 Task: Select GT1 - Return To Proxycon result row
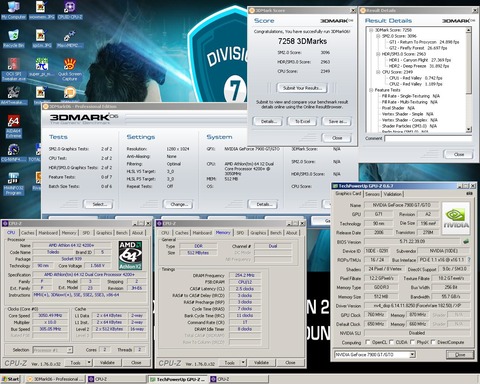tap(424, 42)
